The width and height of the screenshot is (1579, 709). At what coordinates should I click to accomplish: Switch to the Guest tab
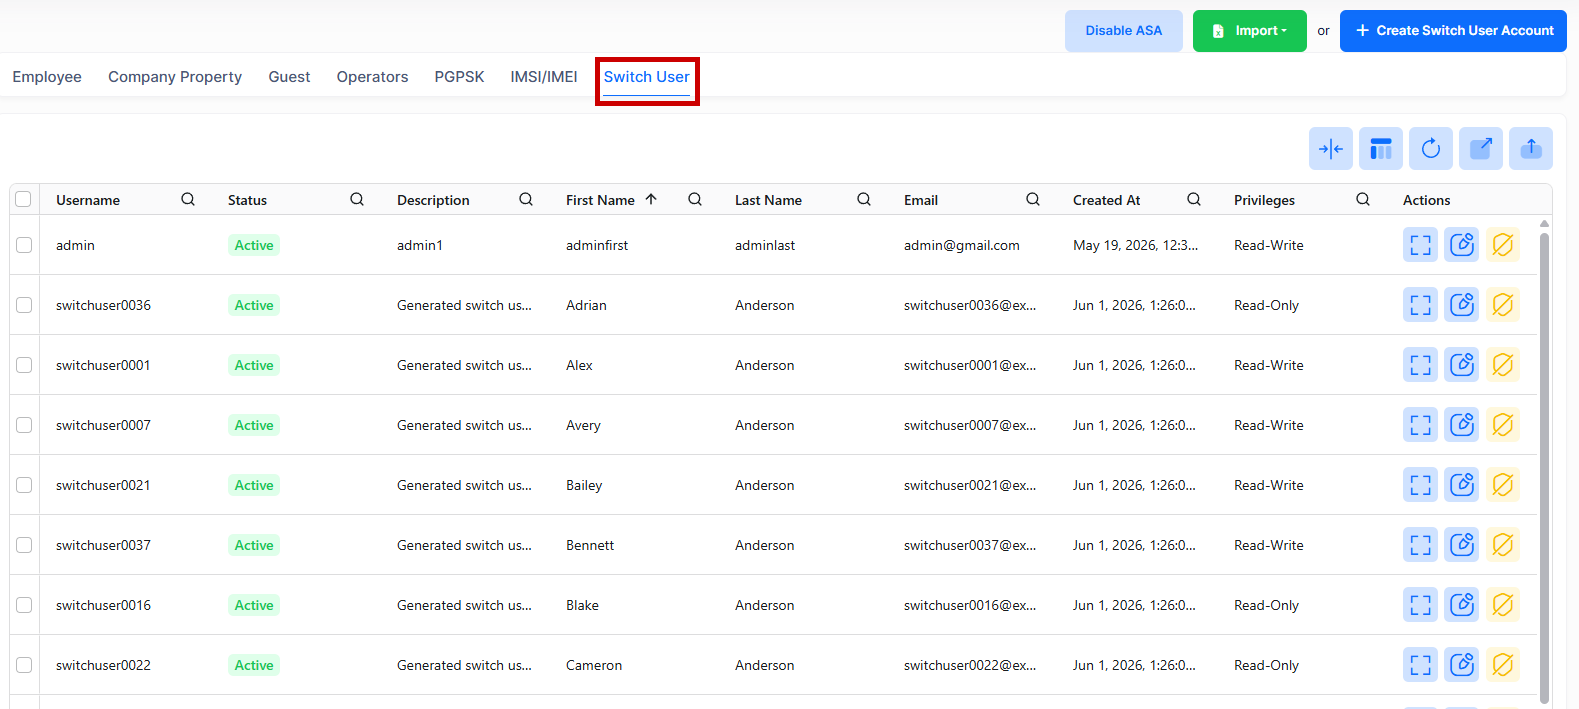click(289, 77)
